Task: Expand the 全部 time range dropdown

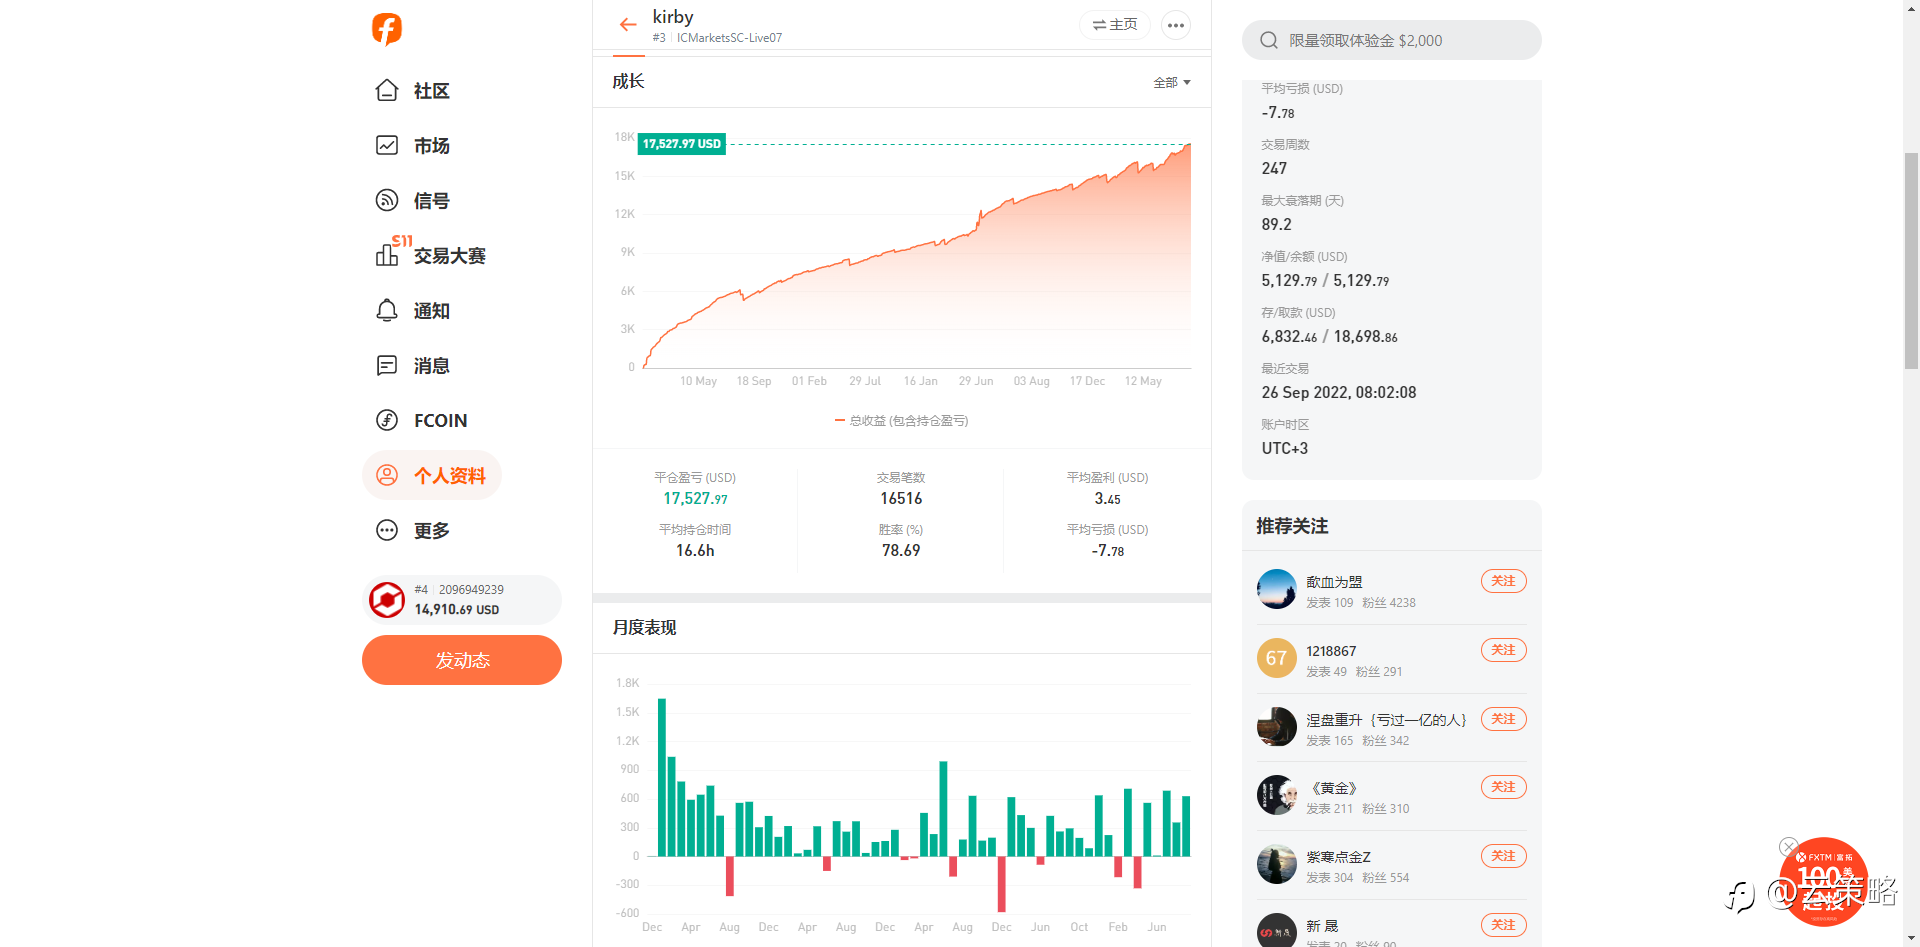Action: pyautogui.click(x=1171, y=83)
